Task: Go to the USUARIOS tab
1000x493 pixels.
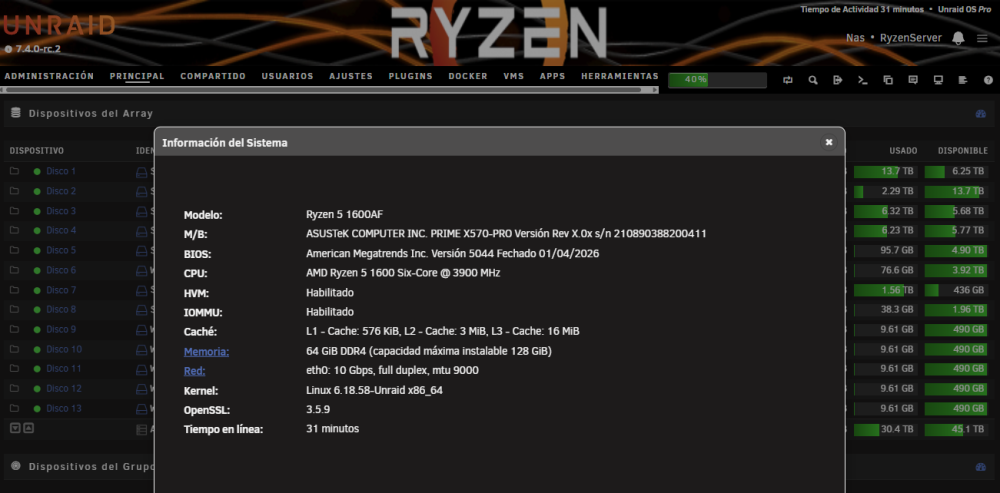Action: (x=288, y=76)
